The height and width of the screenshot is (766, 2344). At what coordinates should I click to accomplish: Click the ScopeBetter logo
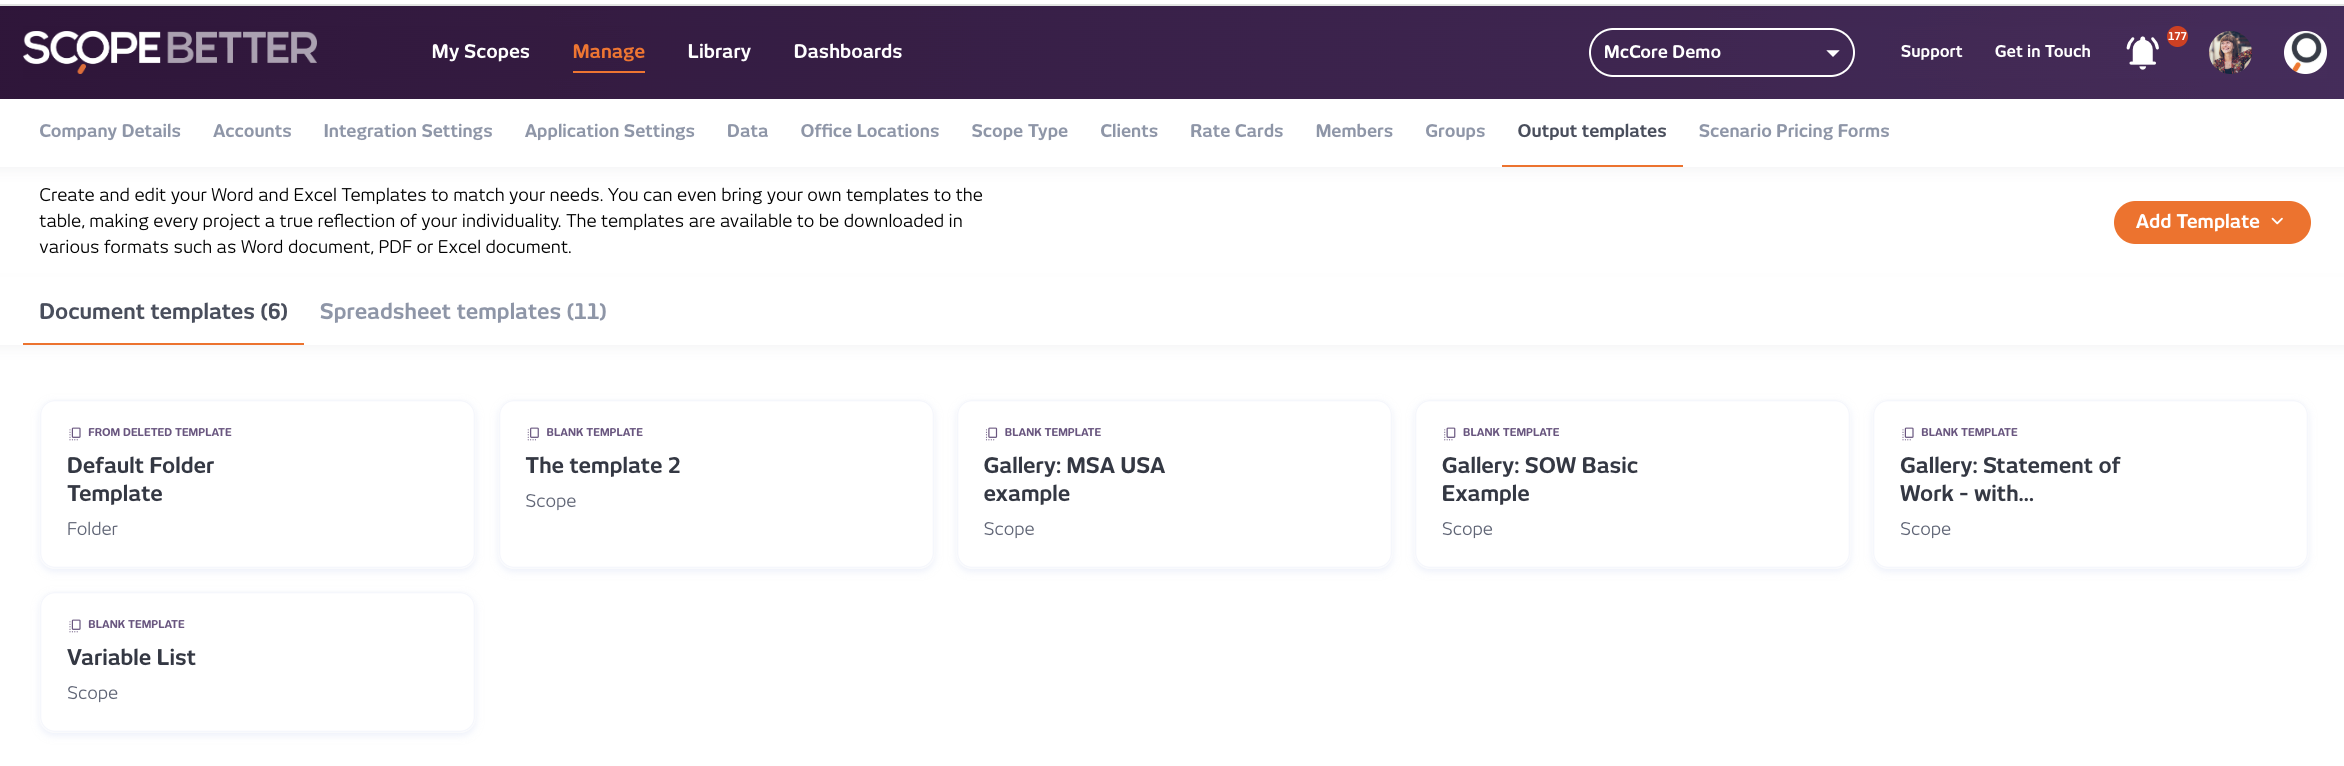click(x=170, y=49)
